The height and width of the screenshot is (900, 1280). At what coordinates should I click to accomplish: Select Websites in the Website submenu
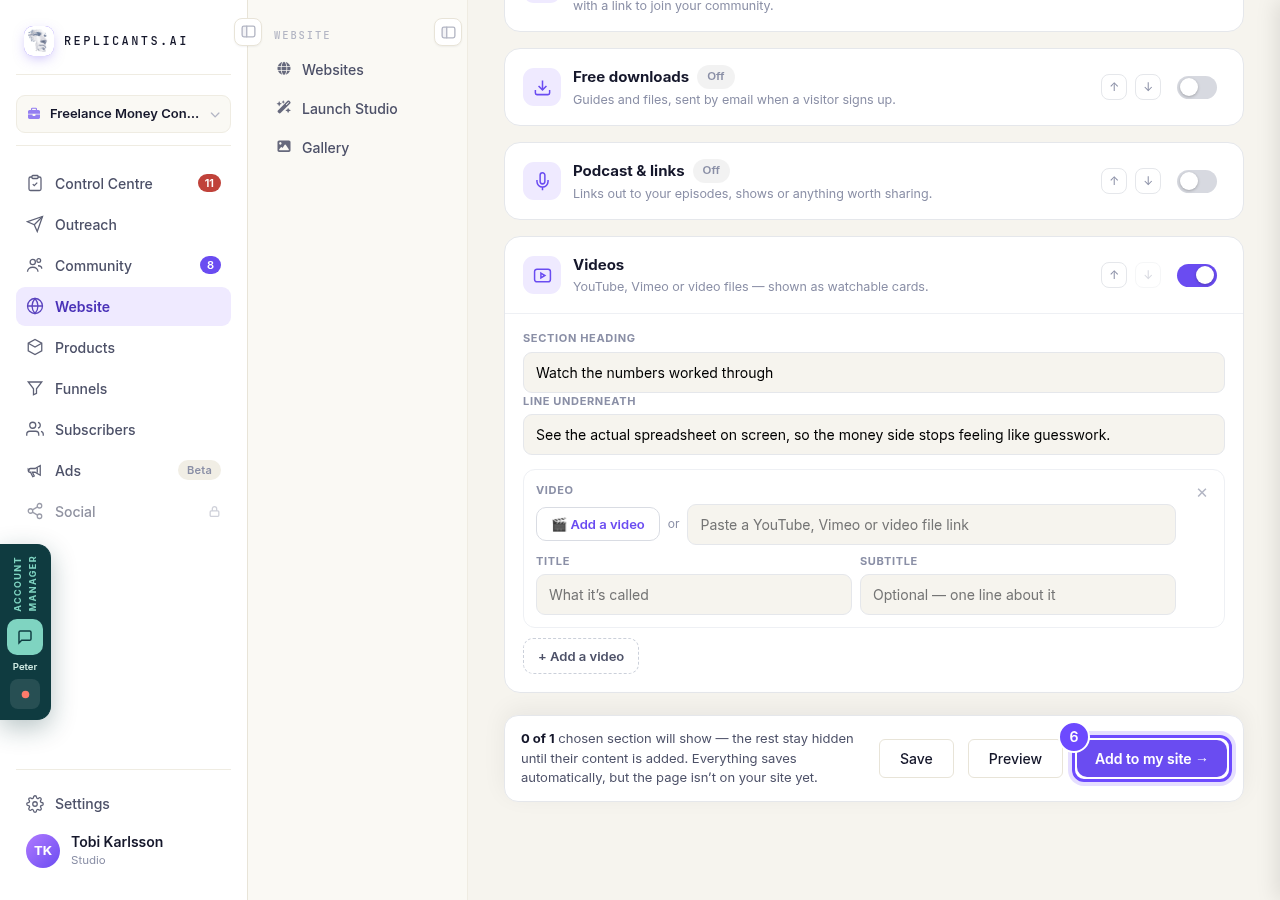click(x=357, y=70)
